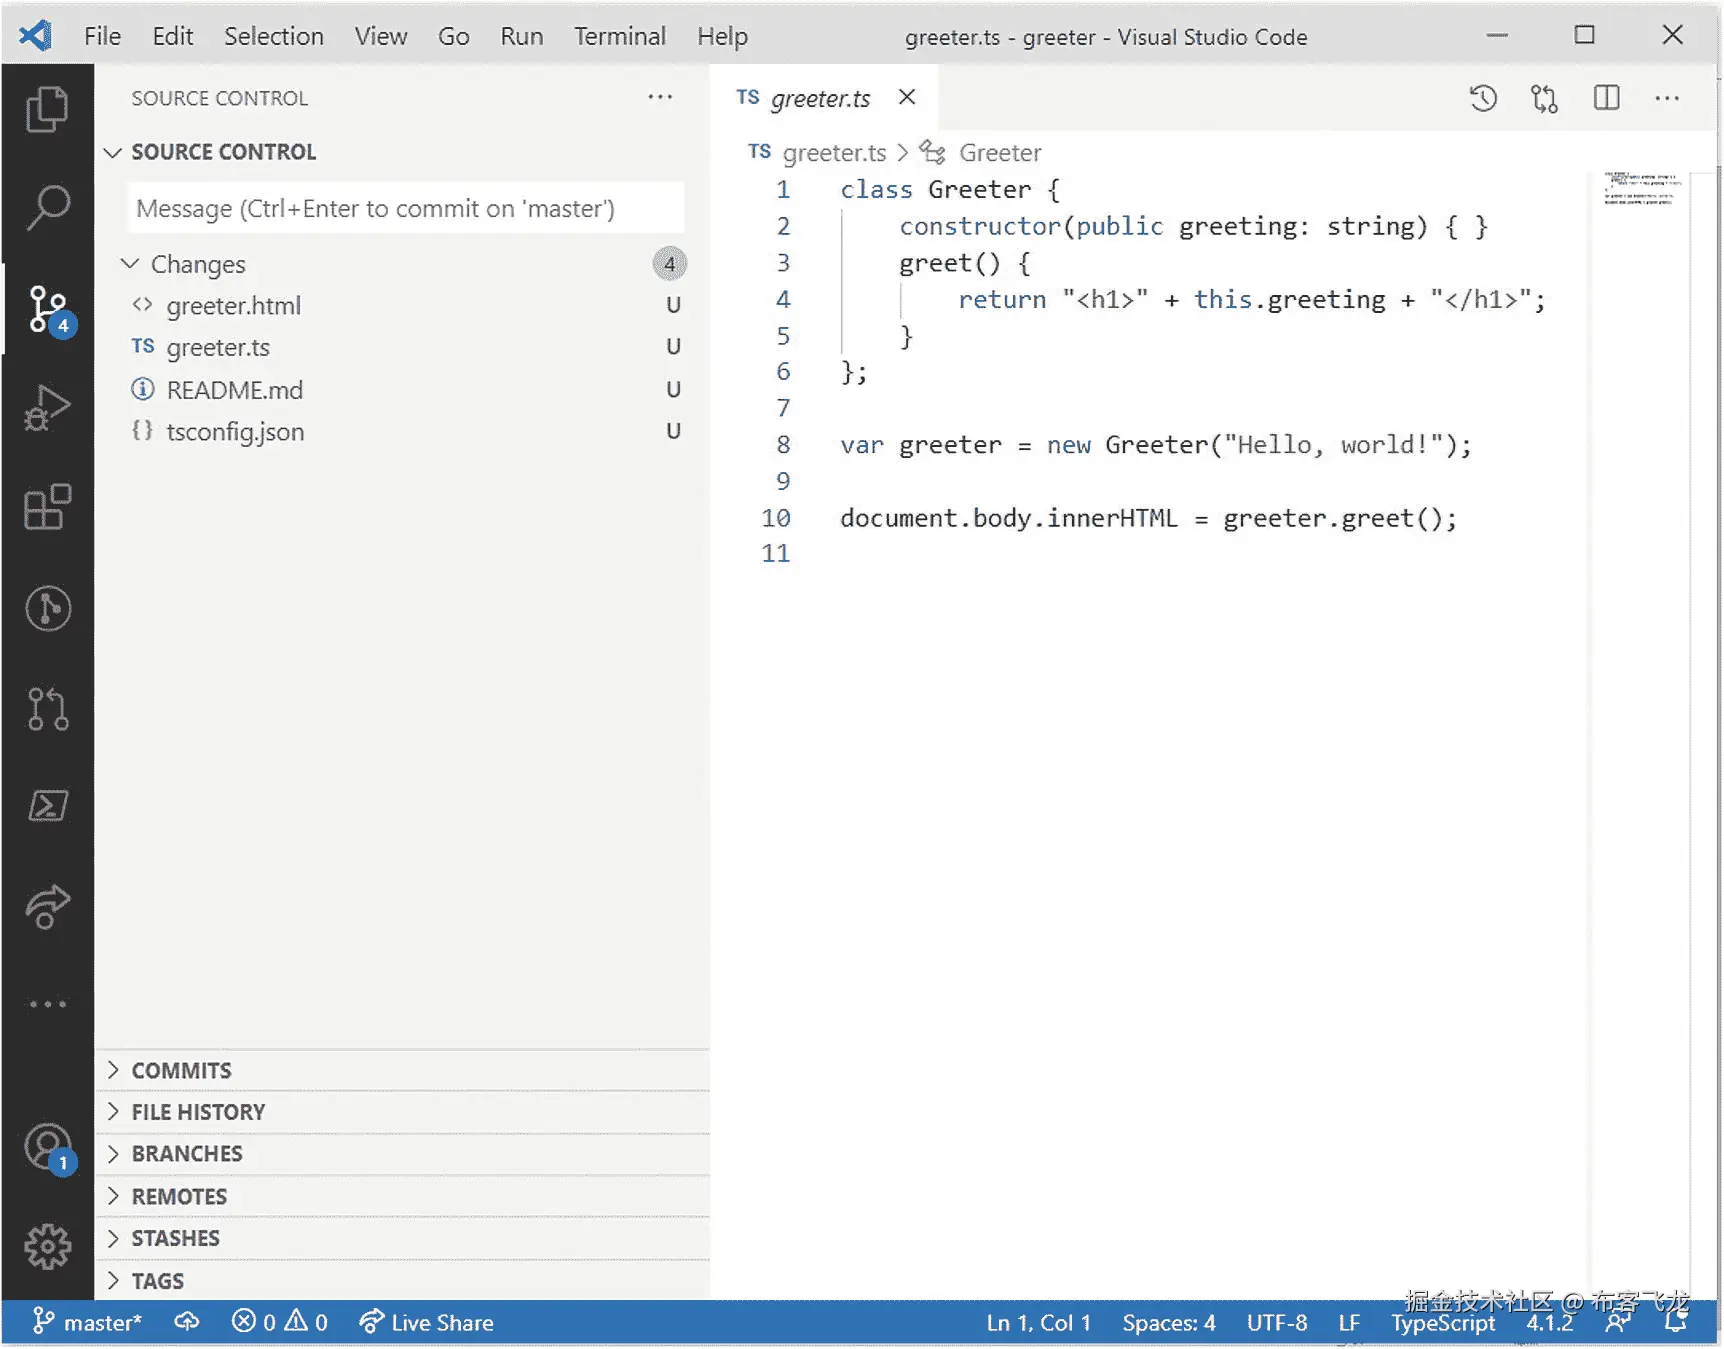Open the Accounts icon in the activity bar

click(x=47, y=1148)
